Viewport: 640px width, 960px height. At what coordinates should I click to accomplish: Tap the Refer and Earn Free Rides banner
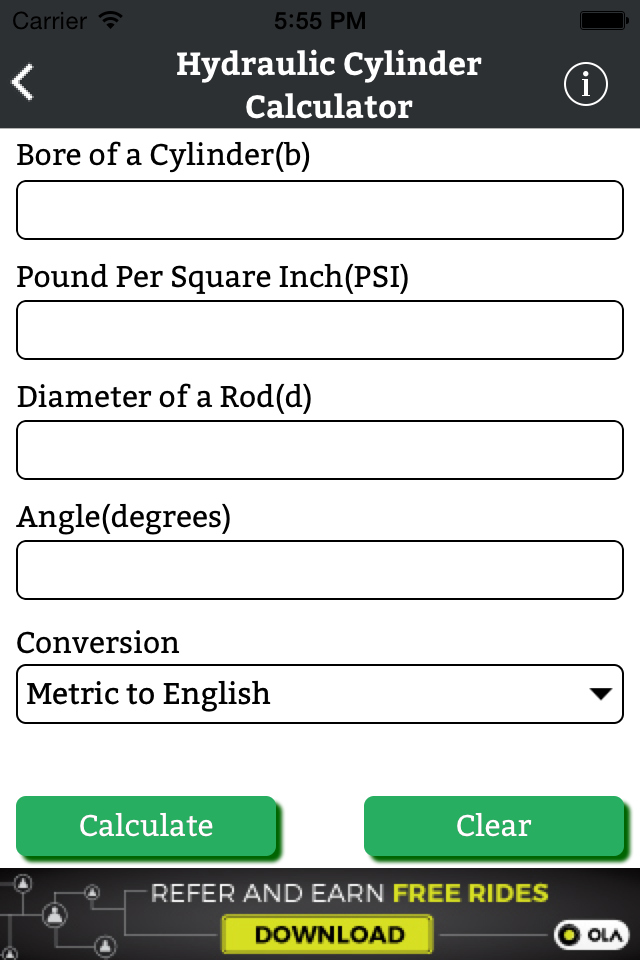[x=320, y=914]
